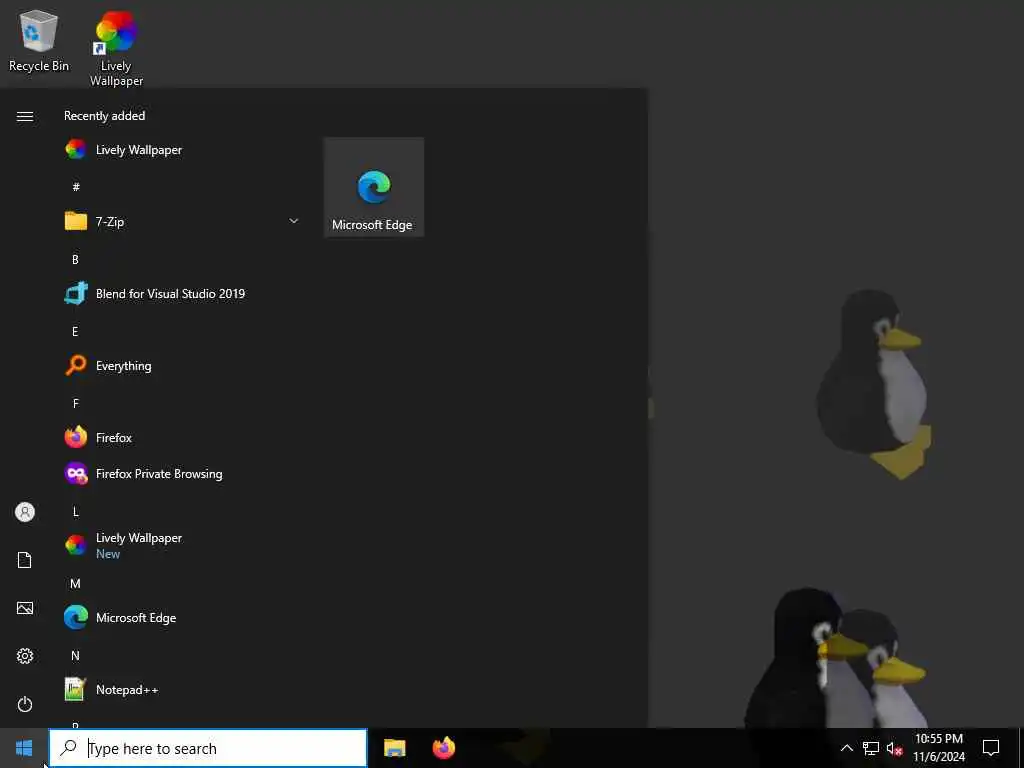Open Firefox from the taskbar
Screen dimensions: 1024x768
[x=444, y=748]
